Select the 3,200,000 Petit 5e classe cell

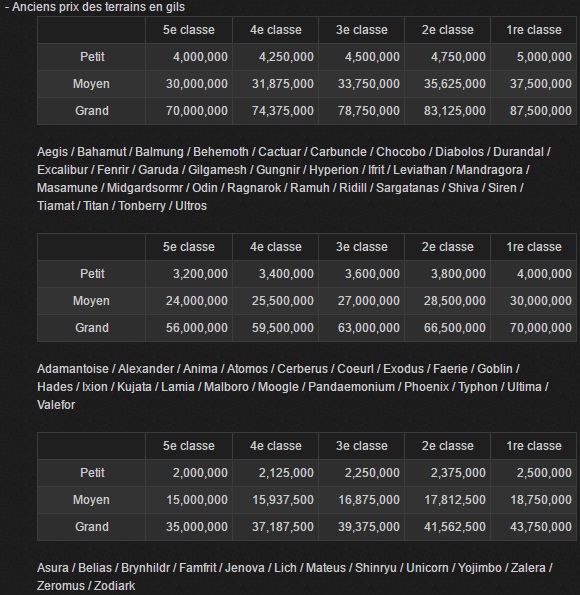[189, 274]
